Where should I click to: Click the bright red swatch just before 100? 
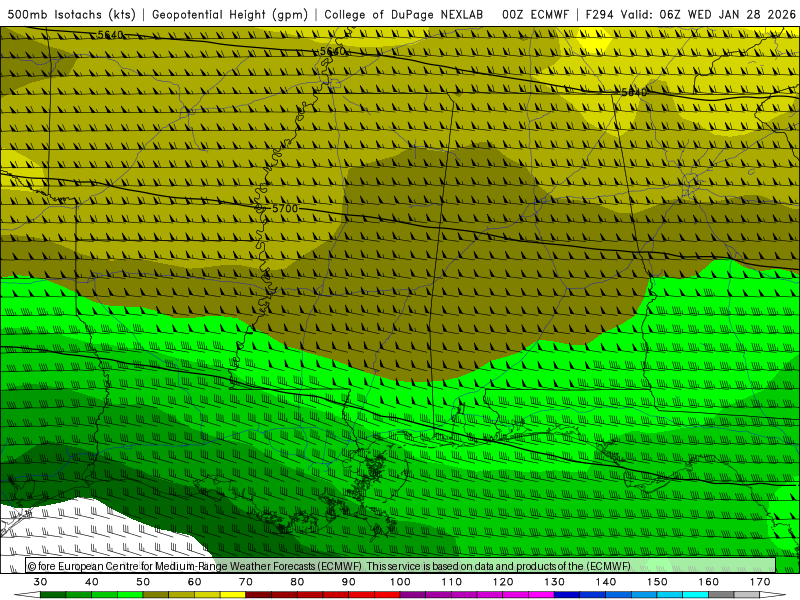point(387,595)
